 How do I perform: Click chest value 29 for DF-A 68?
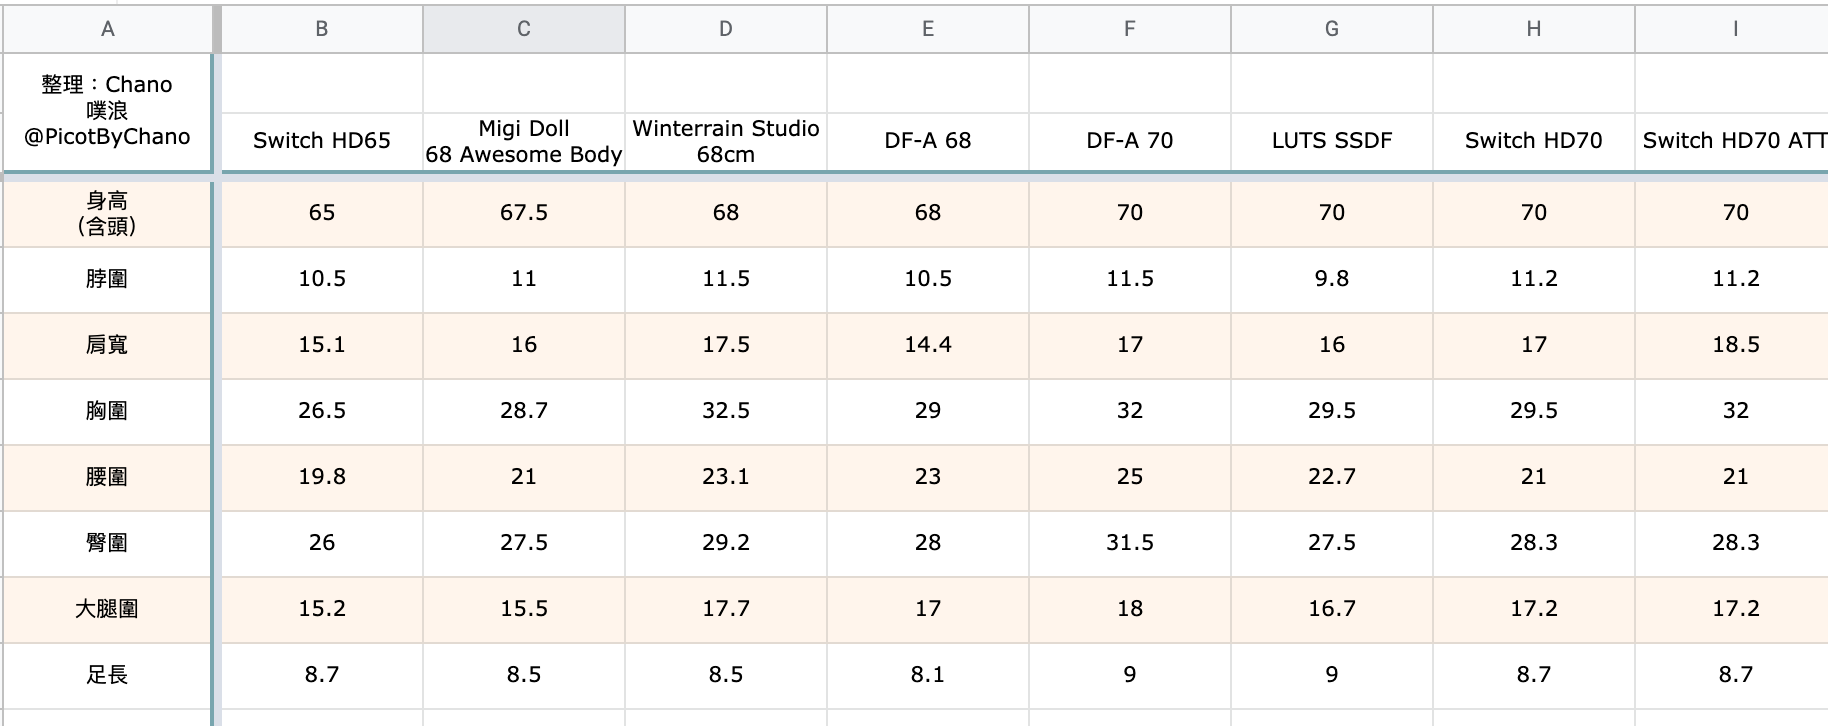928,411
